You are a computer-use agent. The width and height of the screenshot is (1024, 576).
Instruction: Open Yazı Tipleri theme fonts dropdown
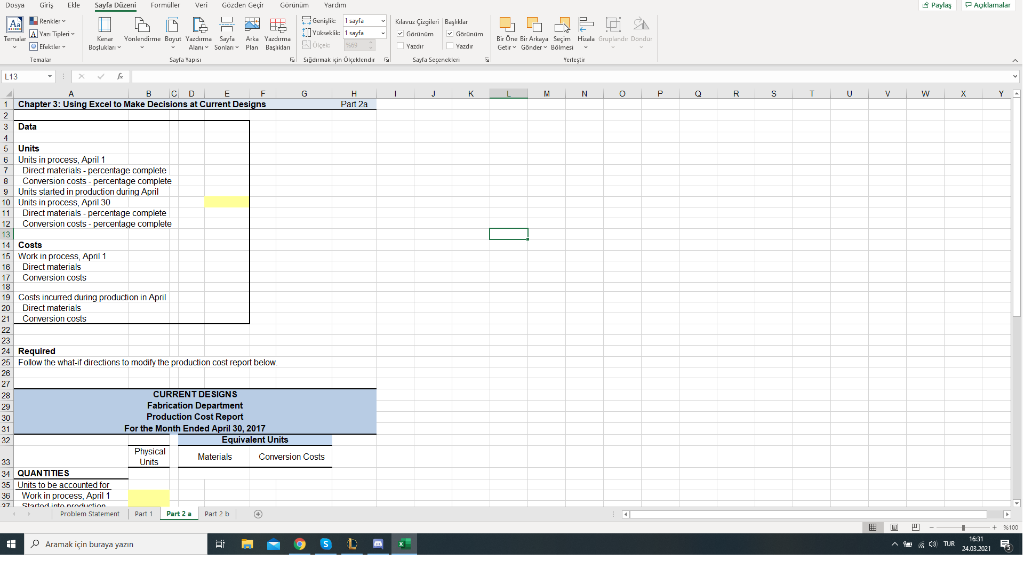click(x=52, y=33)
